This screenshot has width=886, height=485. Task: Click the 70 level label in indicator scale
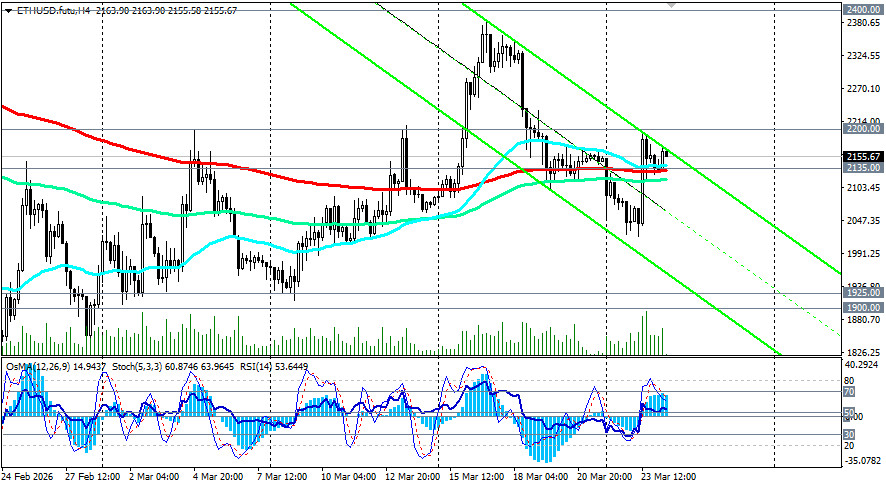(849, 392)
